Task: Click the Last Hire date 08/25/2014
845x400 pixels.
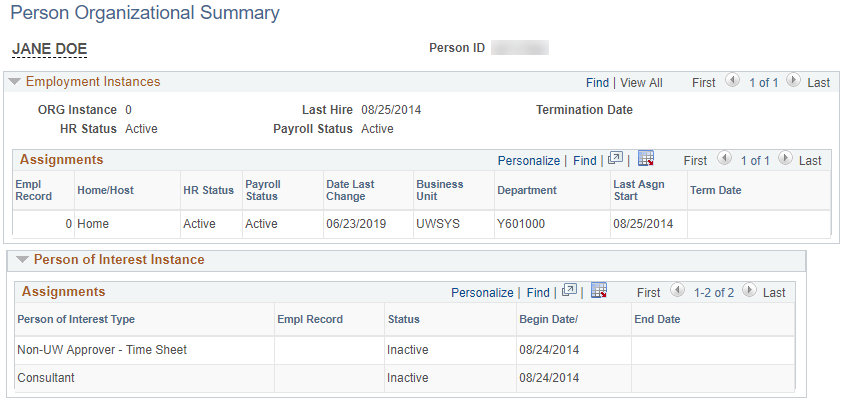Action: (391, 110)
